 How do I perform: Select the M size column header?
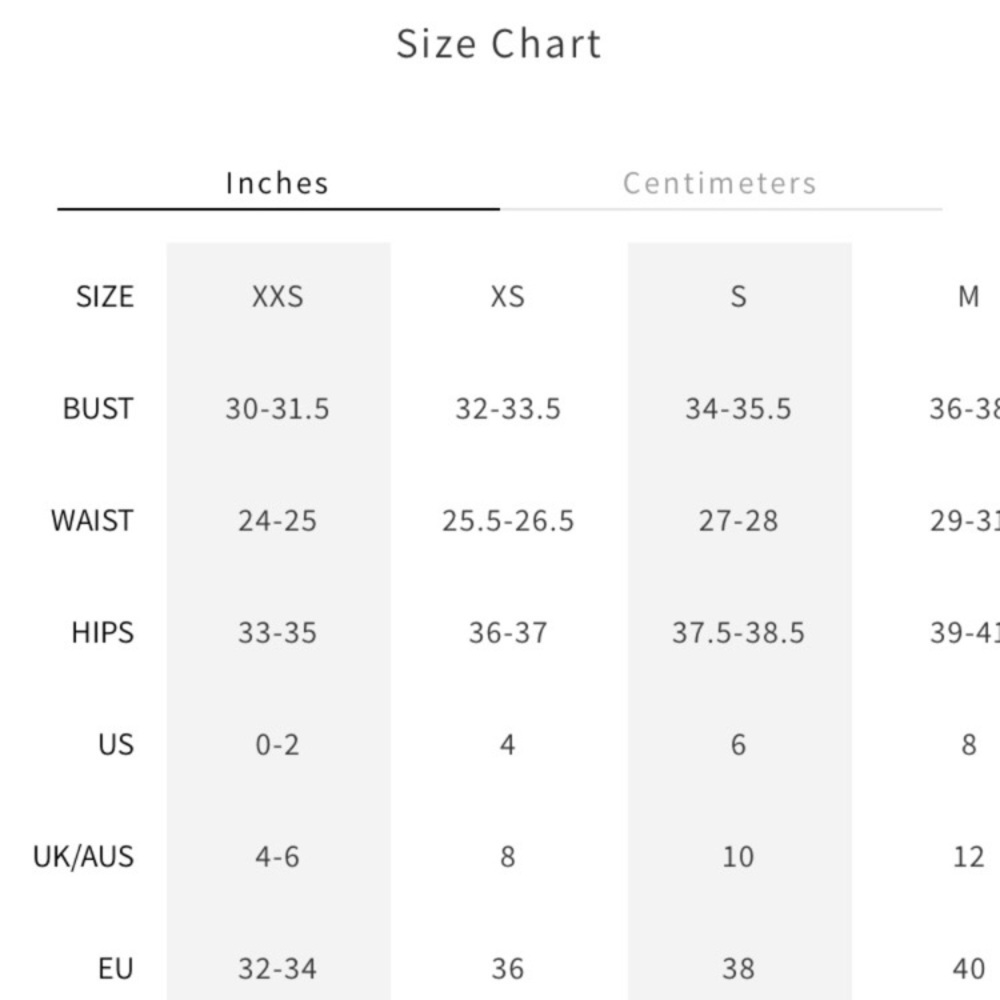click(966, 297)
